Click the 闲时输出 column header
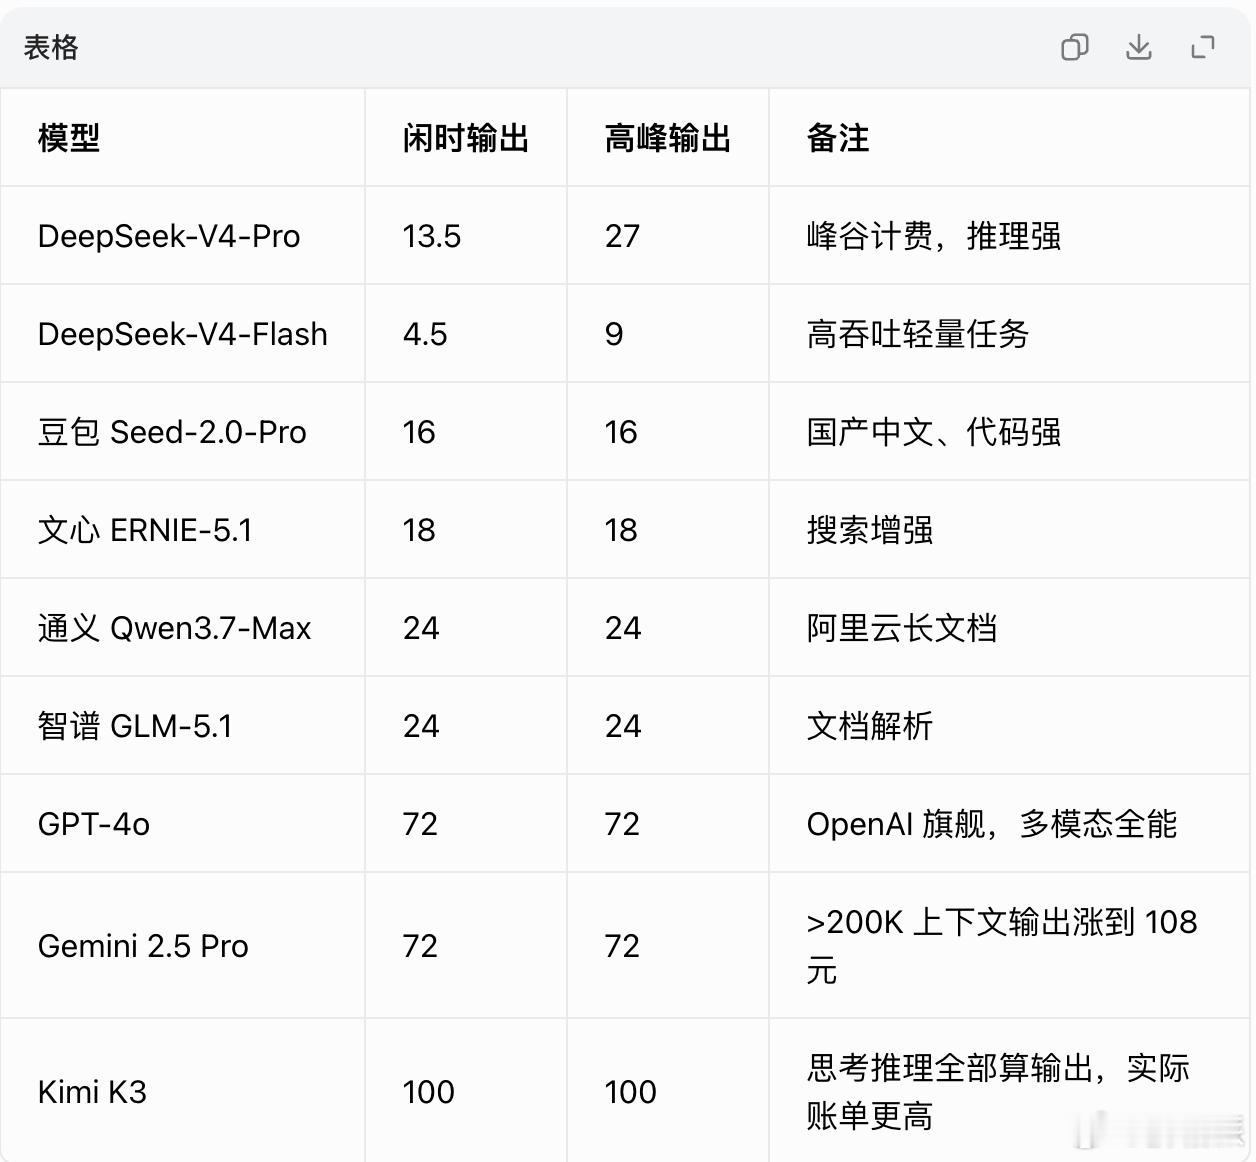 466,138
